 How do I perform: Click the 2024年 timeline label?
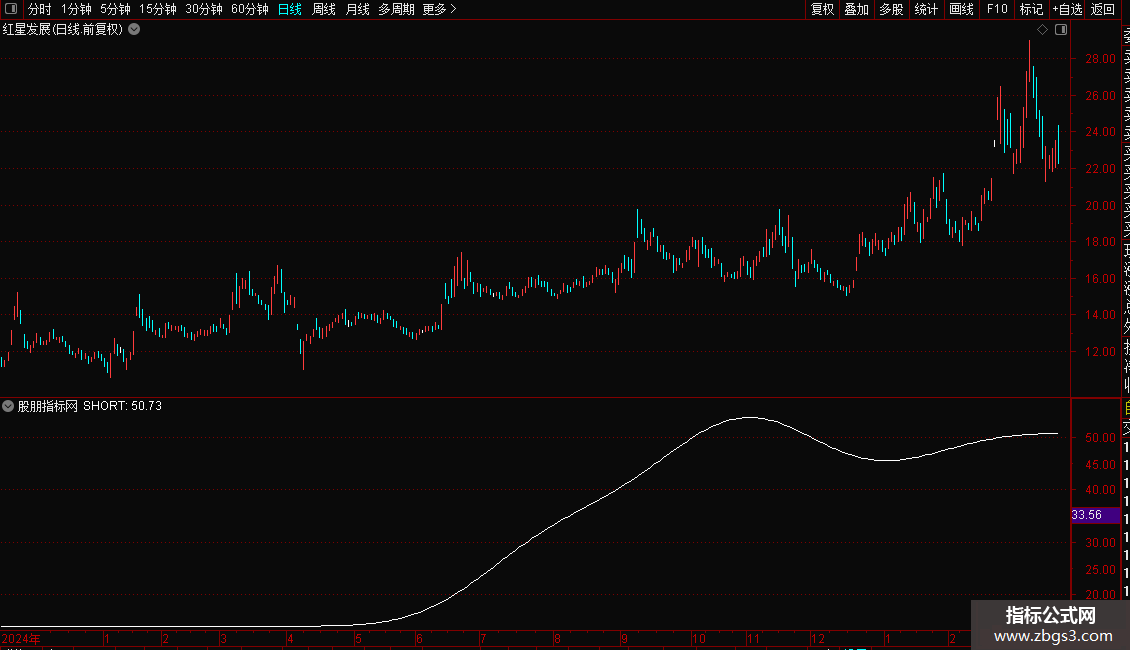pos(21,639)
